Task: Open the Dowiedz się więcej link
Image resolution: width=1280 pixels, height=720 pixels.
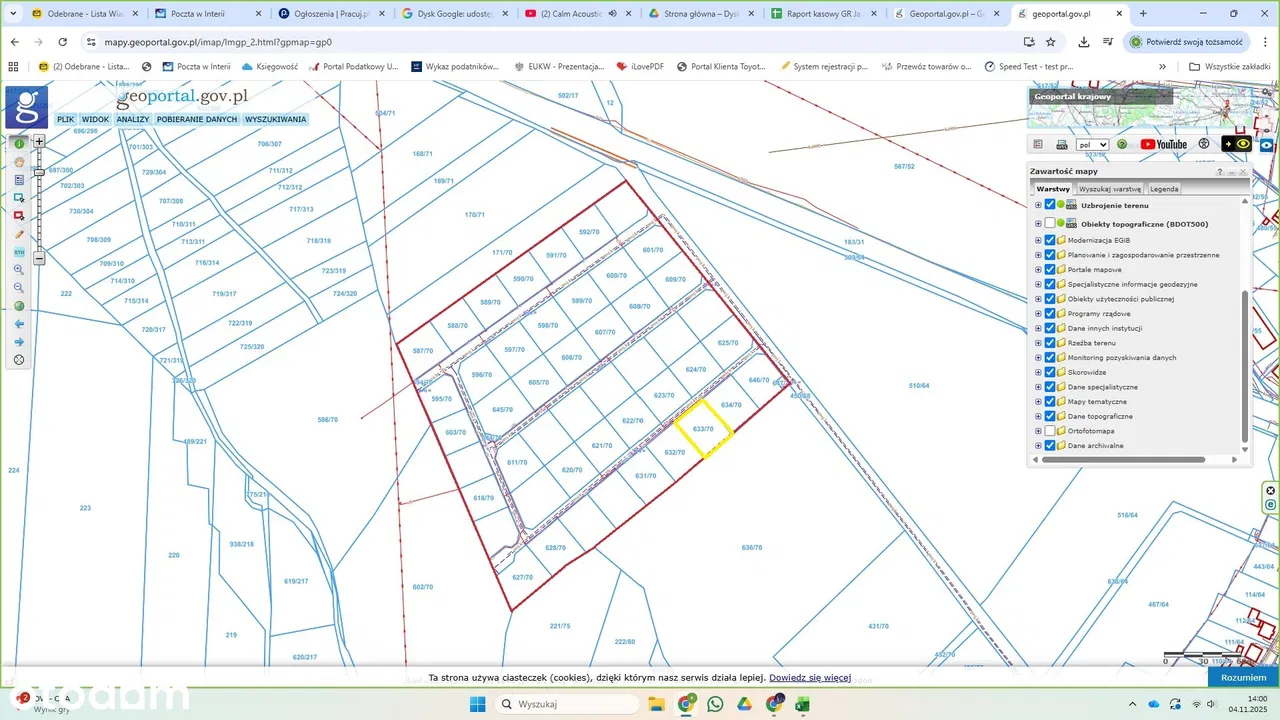Action: pos(809,678)
